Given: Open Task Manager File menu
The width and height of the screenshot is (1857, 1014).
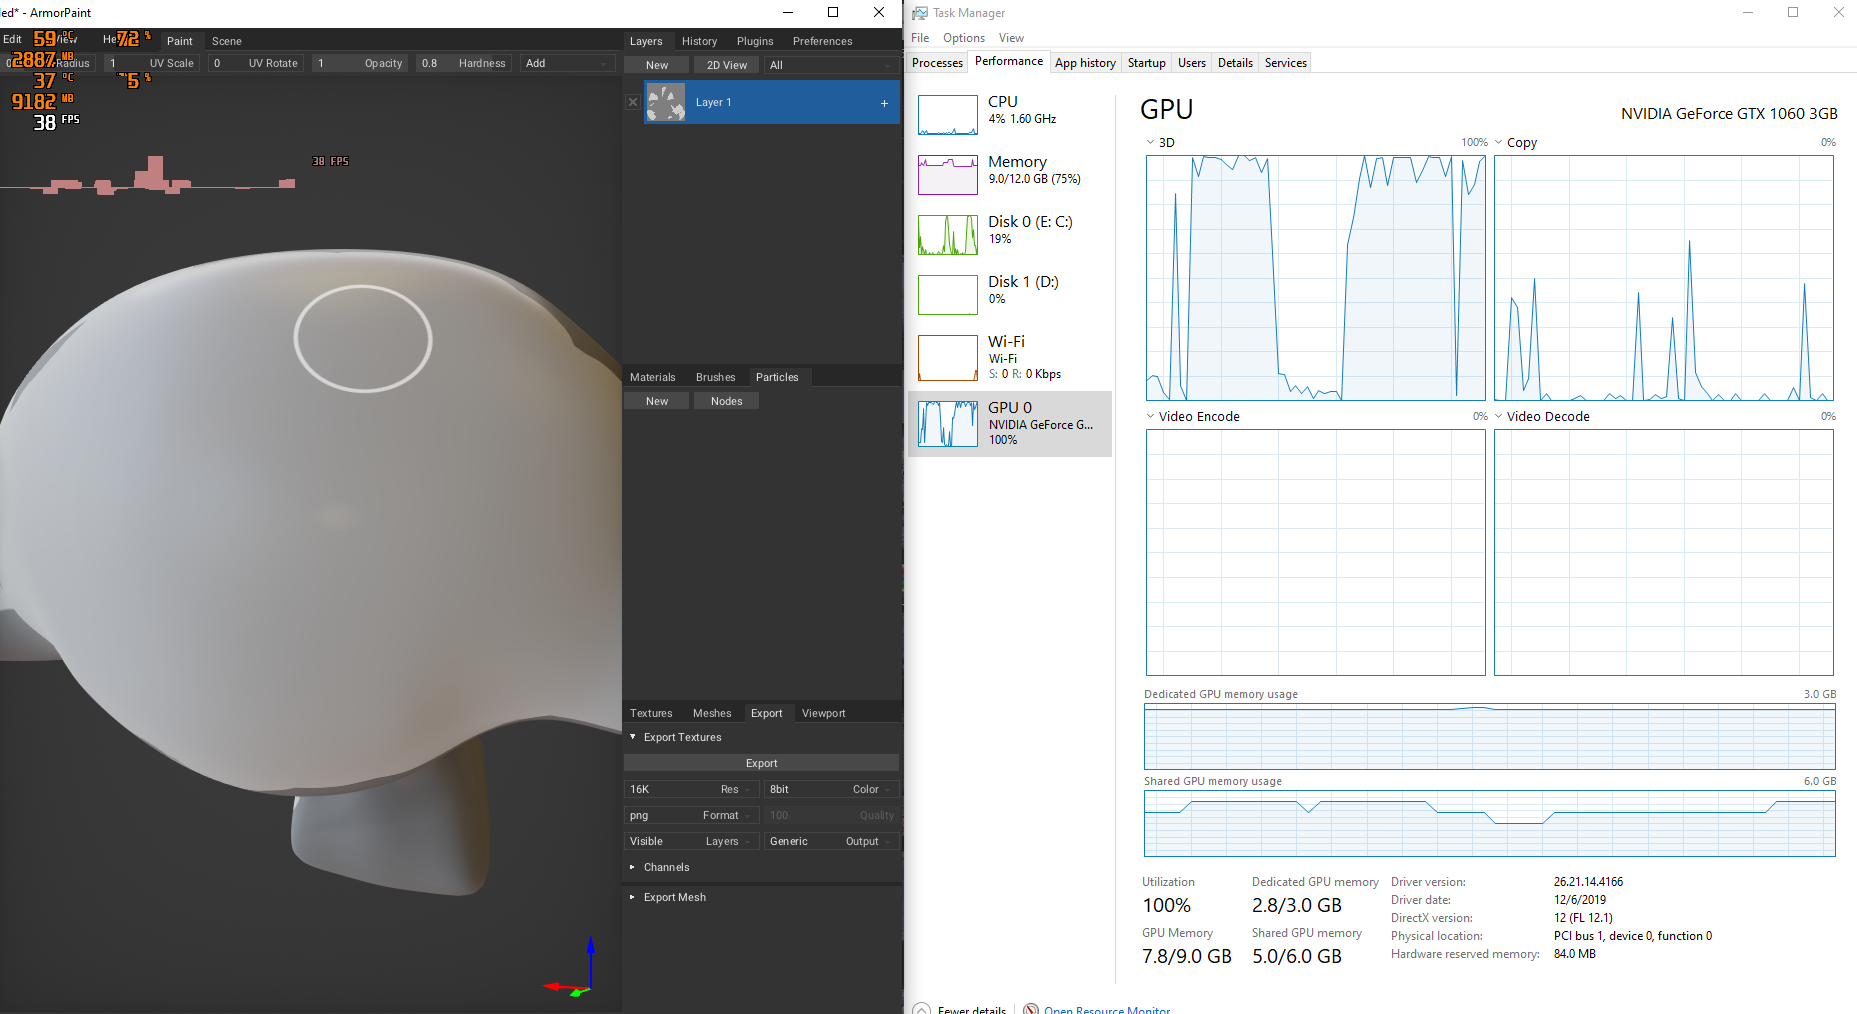Looking at the screenshot, I should (920, 38).
